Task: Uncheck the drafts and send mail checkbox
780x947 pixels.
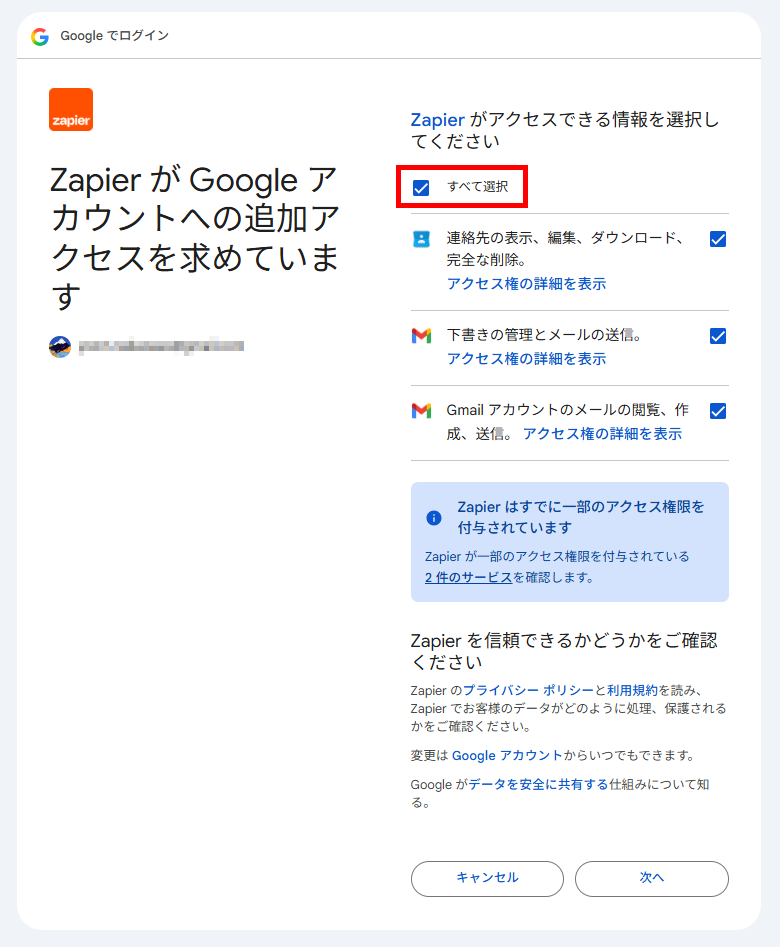Action: coord(718,336)
